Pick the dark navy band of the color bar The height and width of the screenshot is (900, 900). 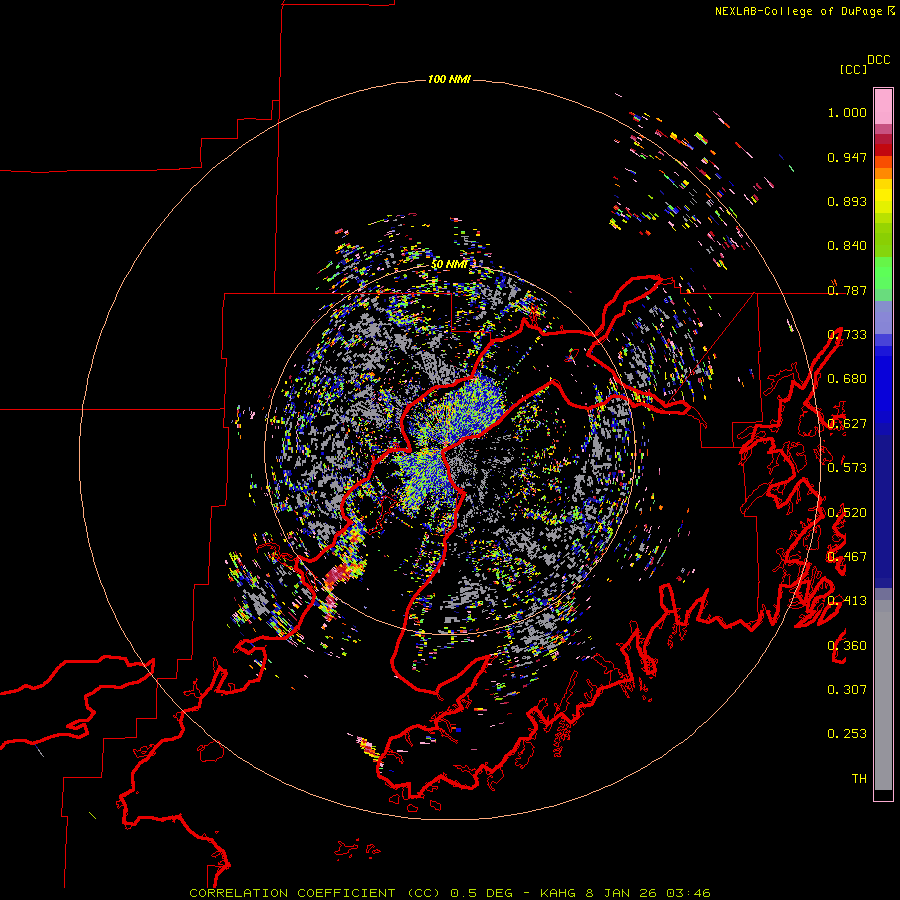point(883,511)
